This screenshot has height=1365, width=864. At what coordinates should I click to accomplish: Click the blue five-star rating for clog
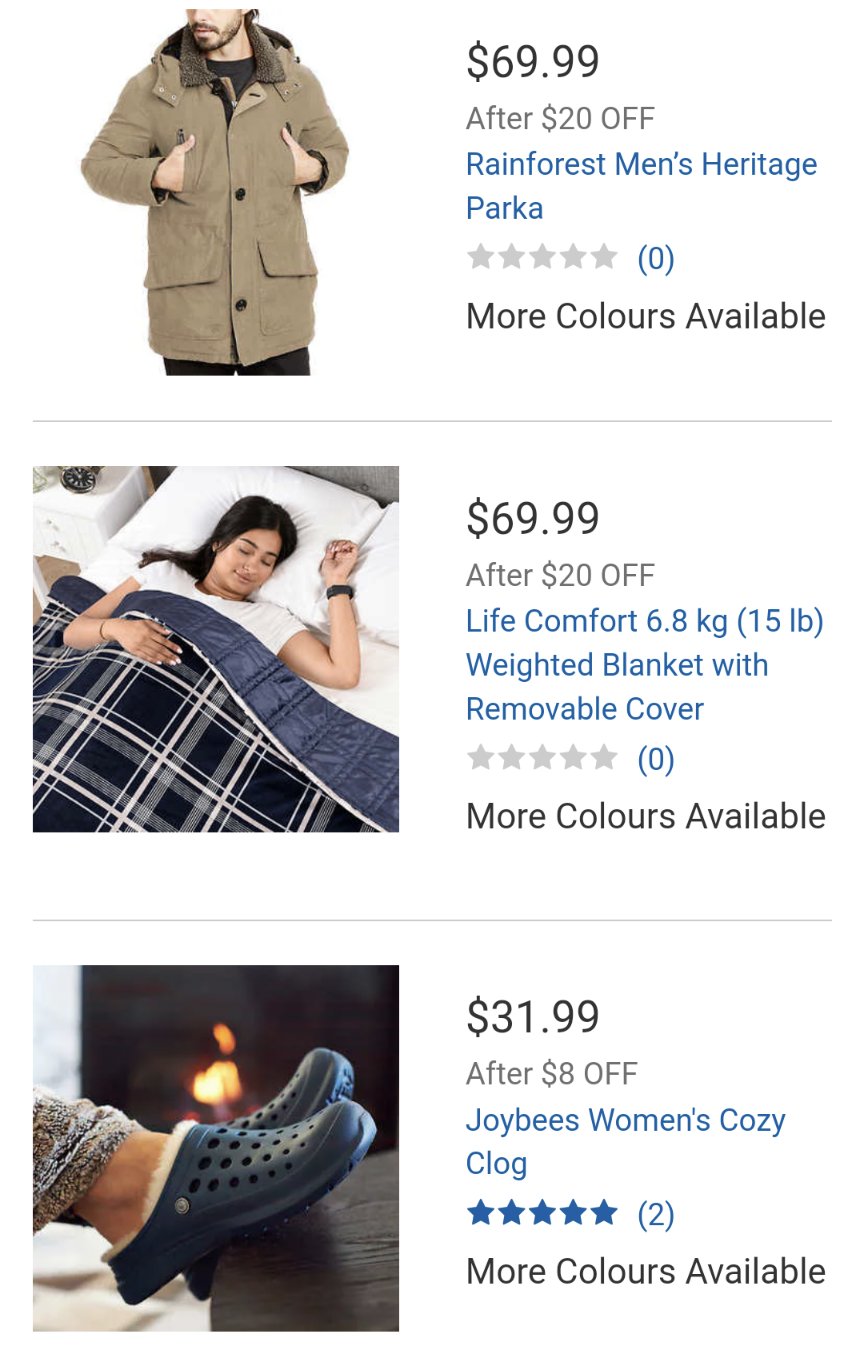tap(542, 1214)
